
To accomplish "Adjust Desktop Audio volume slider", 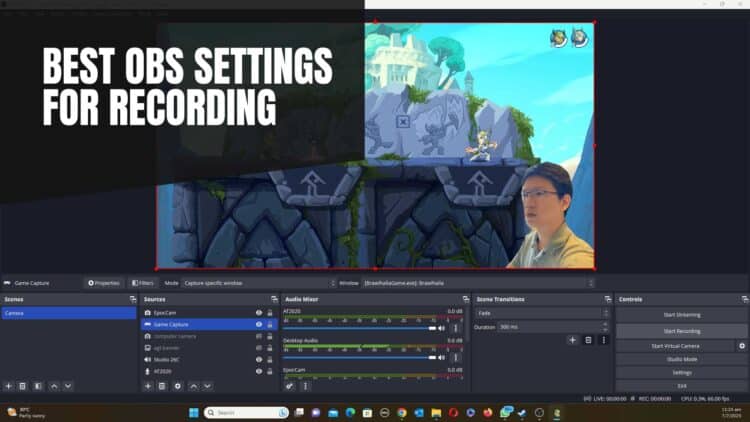I will 359,357.
